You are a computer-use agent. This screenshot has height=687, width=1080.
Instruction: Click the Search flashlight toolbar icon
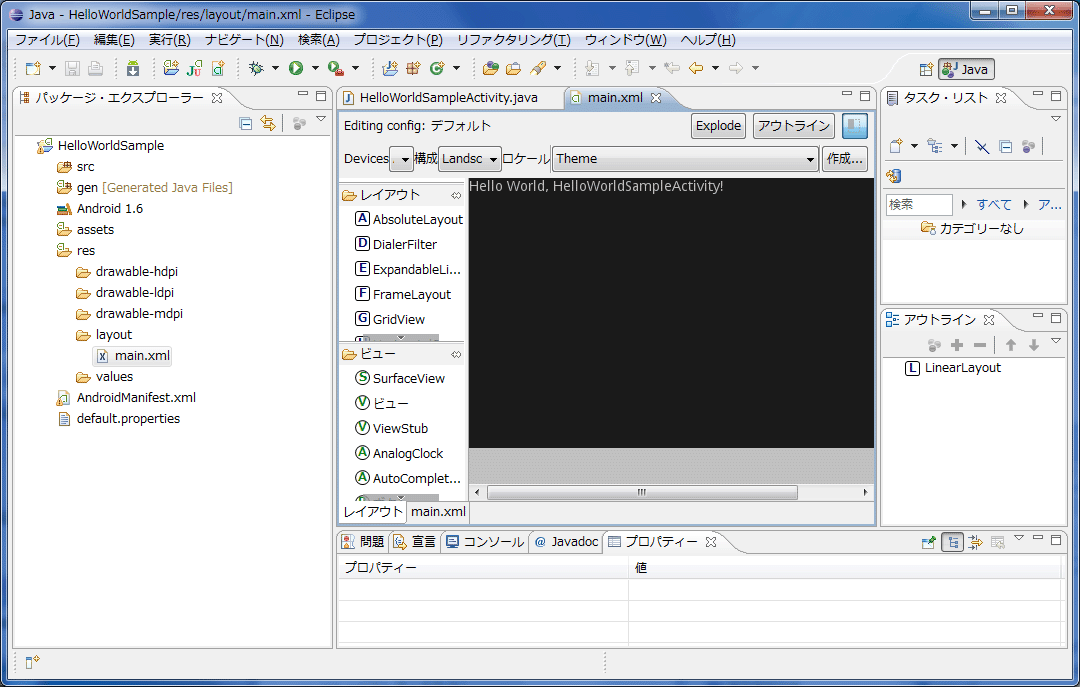point(538,68)
